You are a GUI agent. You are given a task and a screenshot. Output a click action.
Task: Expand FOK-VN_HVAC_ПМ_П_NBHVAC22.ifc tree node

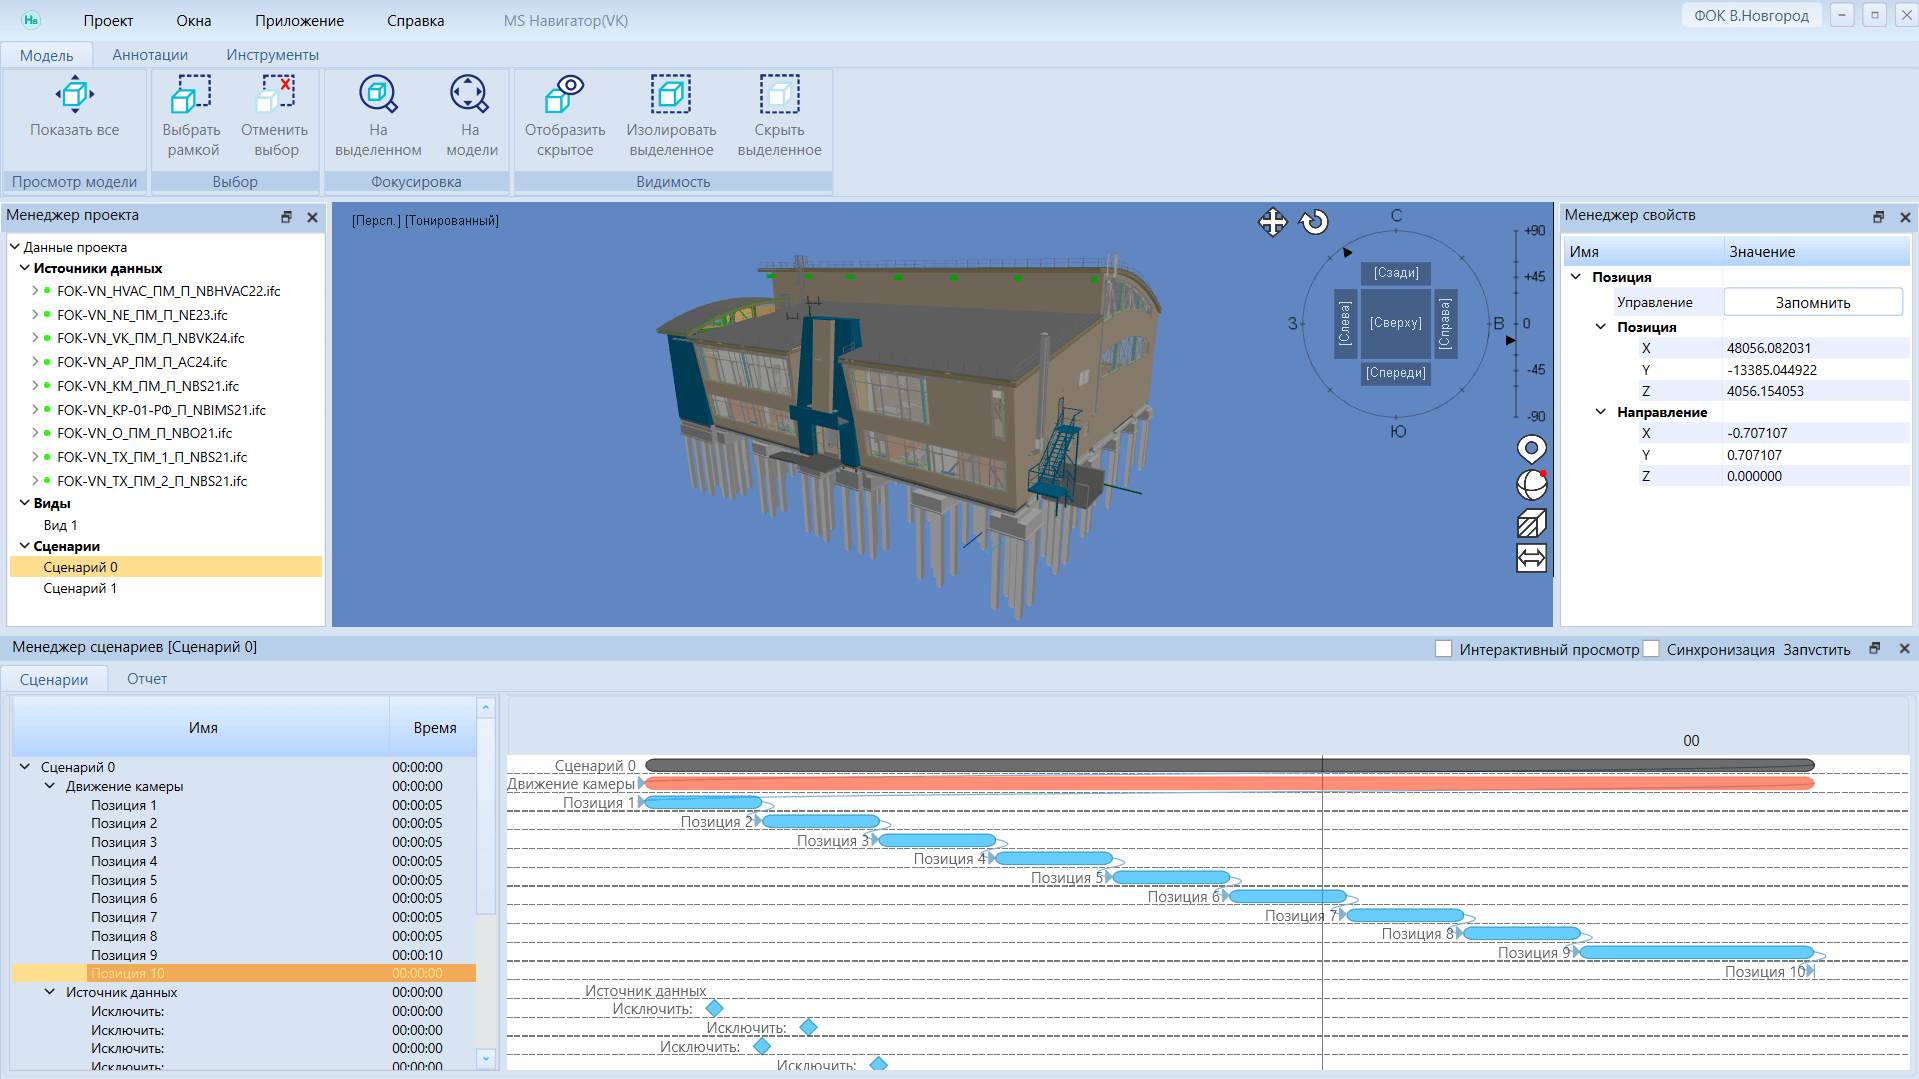(x=35, y=291)
